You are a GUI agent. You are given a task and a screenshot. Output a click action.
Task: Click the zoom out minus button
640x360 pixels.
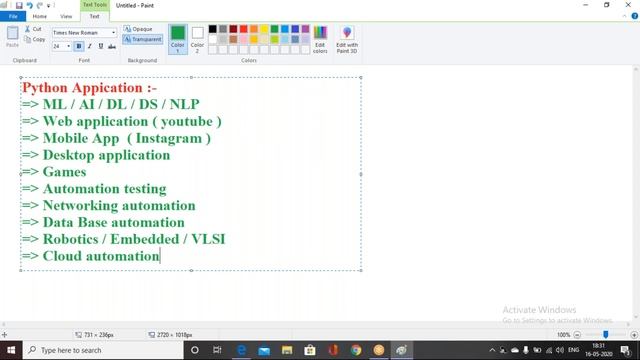pos(577,335)
